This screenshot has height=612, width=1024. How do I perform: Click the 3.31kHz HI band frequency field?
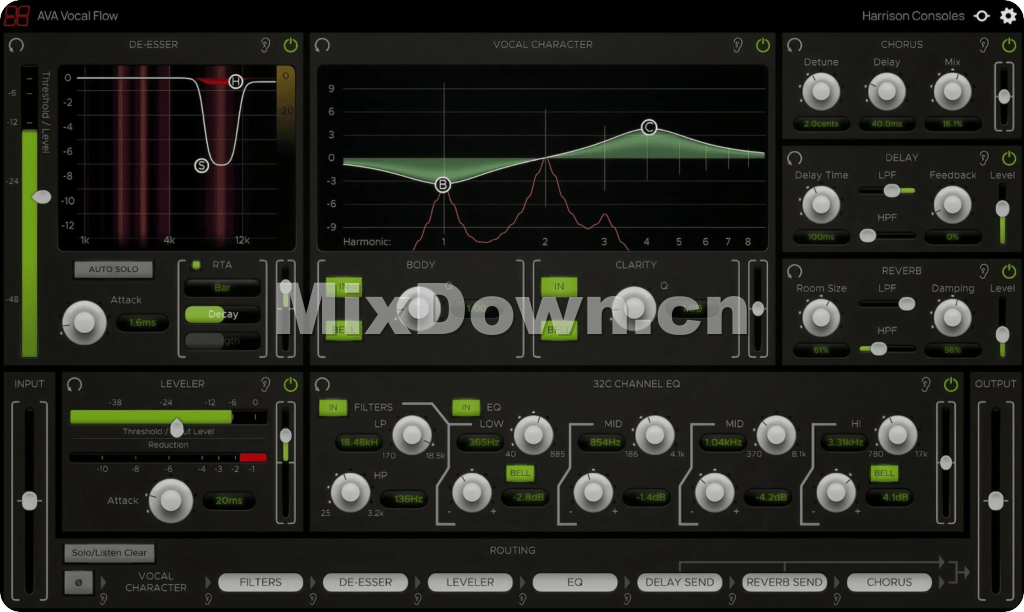(x=845, y=442)
